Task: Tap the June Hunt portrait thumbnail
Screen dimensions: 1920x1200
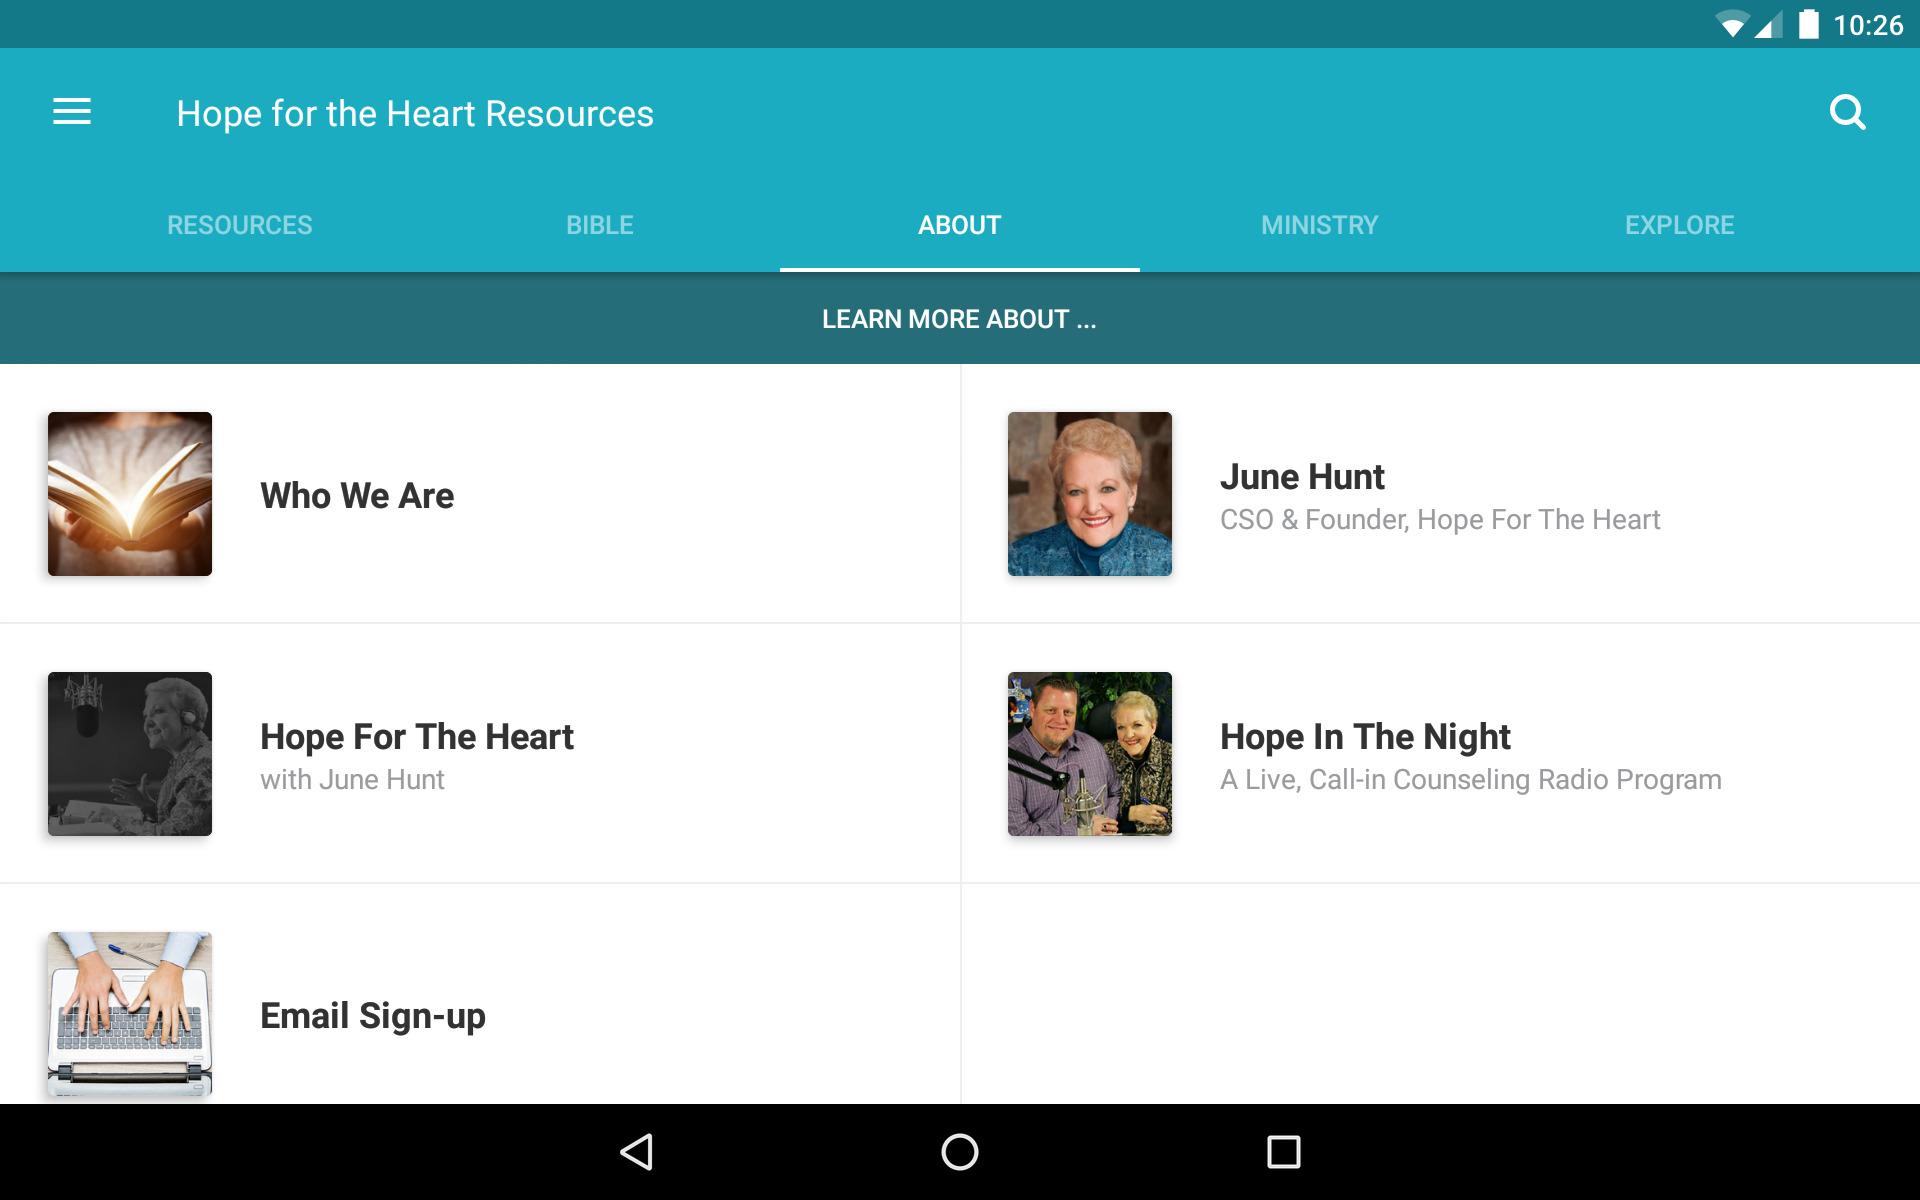Action: coord(1090,494)
